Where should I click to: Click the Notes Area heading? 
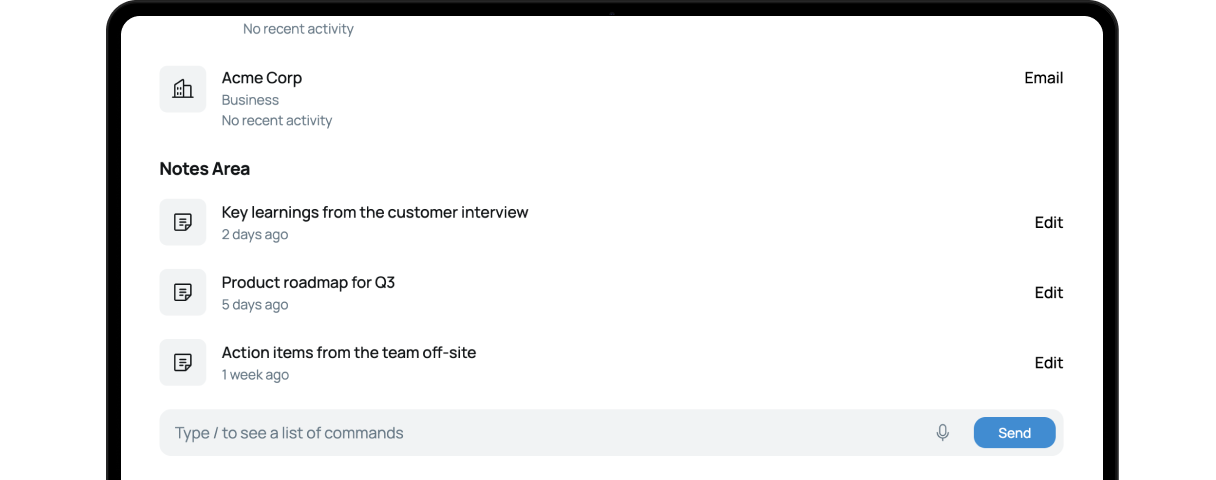point(205,168)
